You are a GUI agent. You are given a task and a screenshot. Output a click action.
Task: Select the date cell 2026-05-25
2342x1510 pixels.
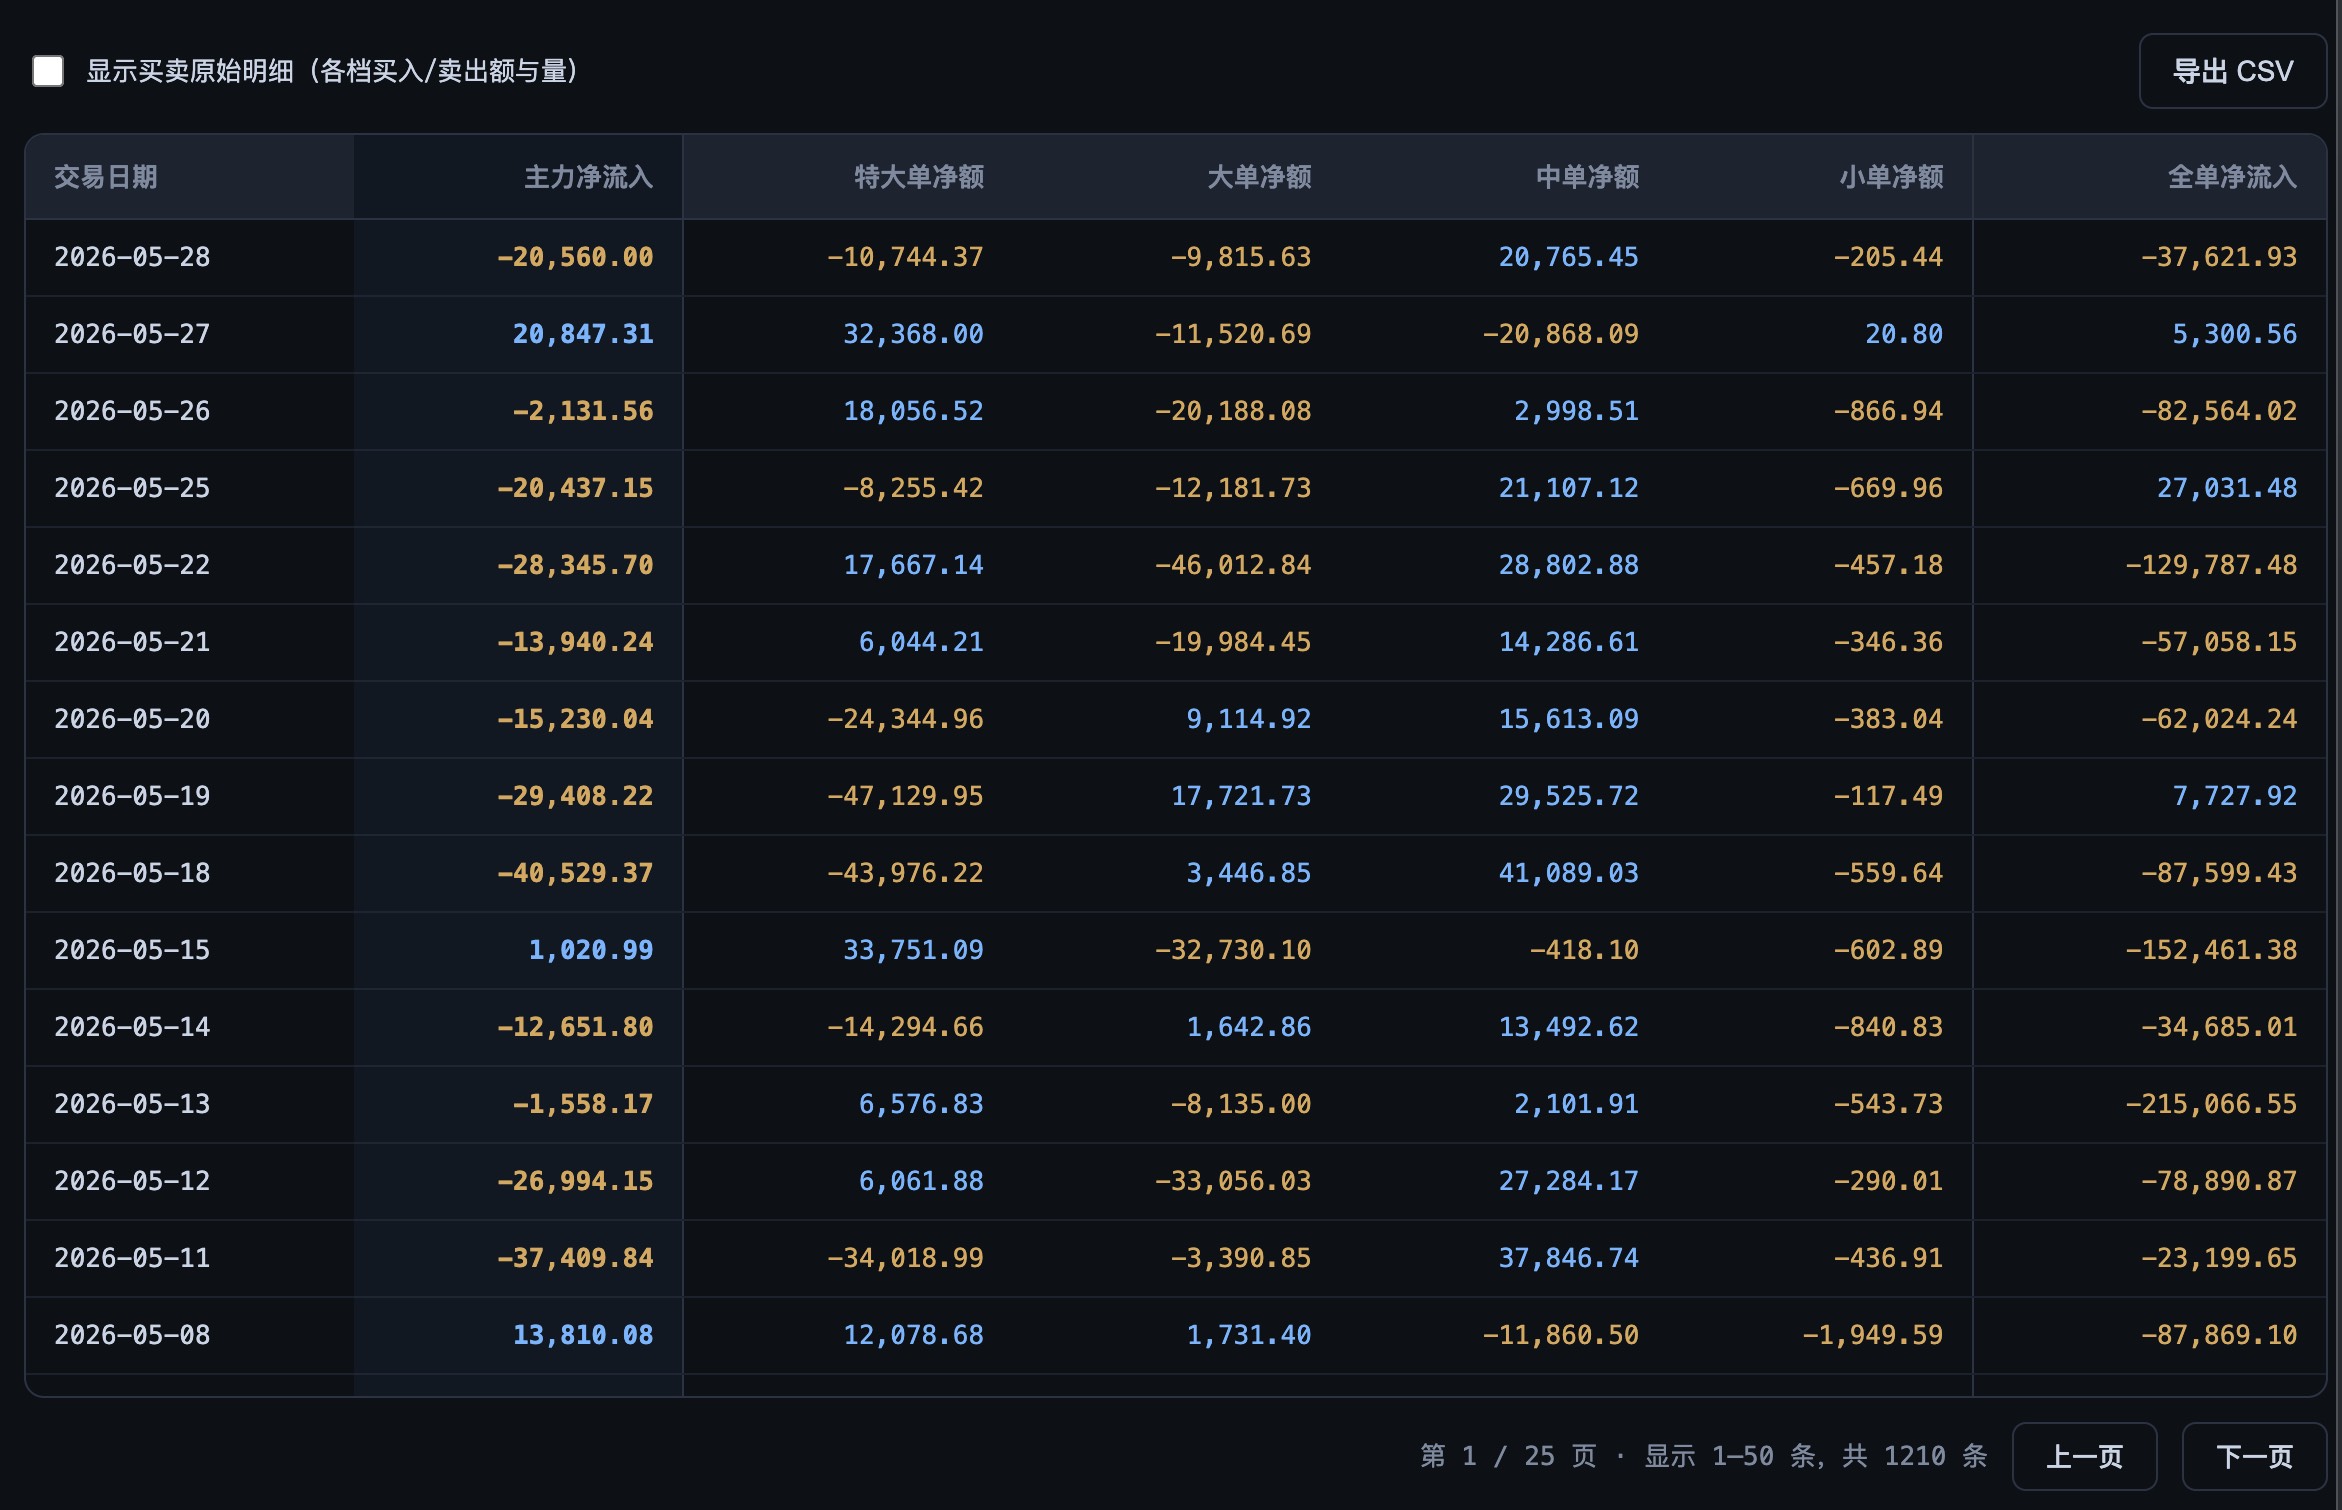coord(132,488)
